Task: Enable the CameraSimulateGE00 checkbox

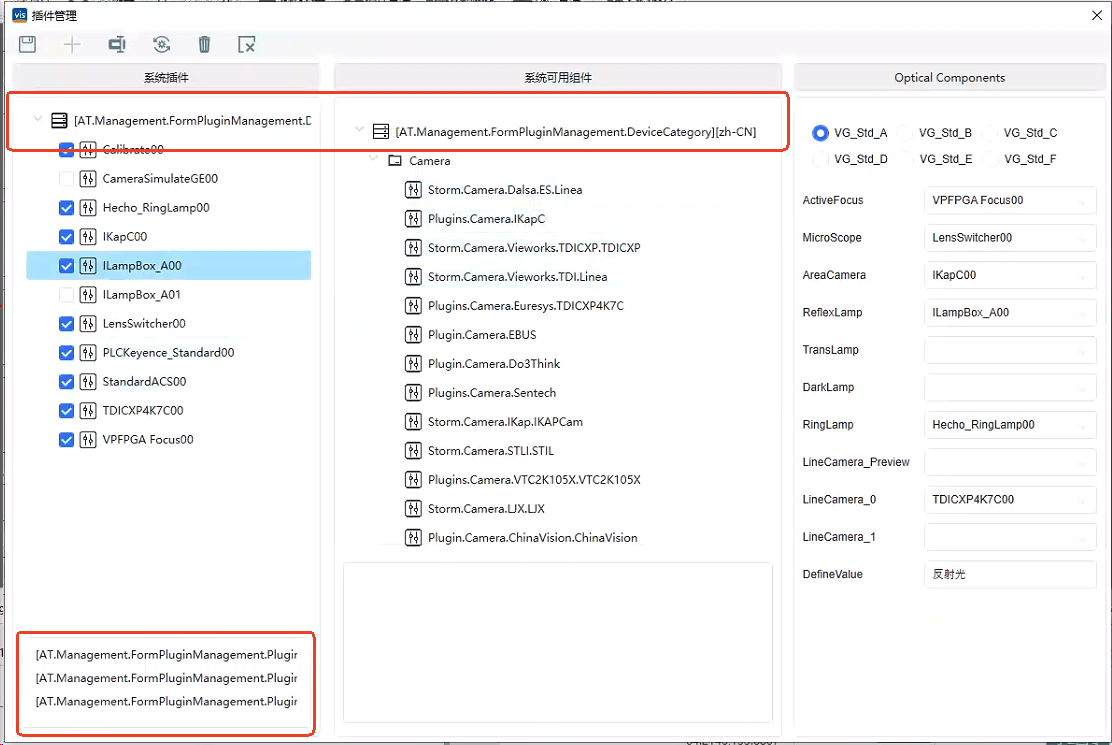Action: pyautogui.click(x=67, y=179)
